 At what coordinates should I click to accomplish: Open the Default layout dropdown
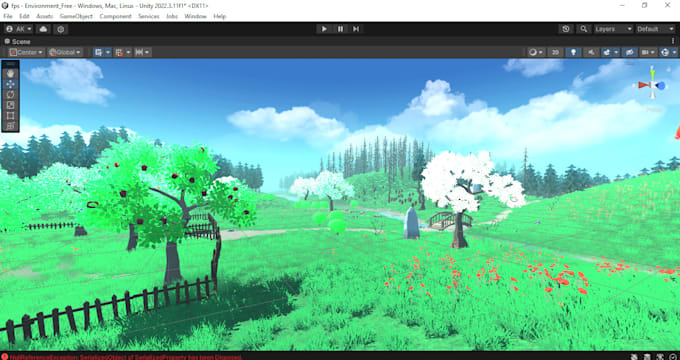[x=655, y=29]
